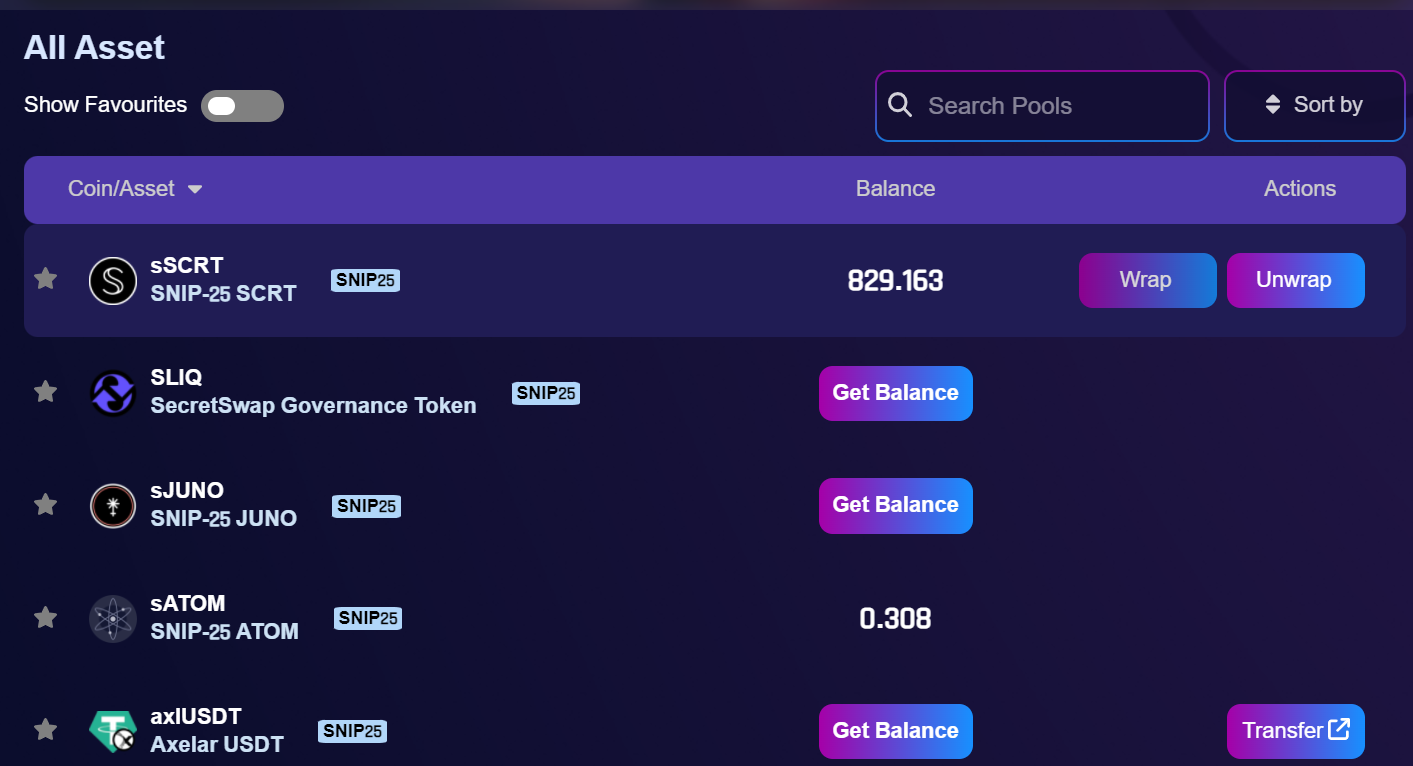The width and height of the screenshot is (1413, 766).
Task: Click the sATOM token logo
Action: (x=113, y=619)
